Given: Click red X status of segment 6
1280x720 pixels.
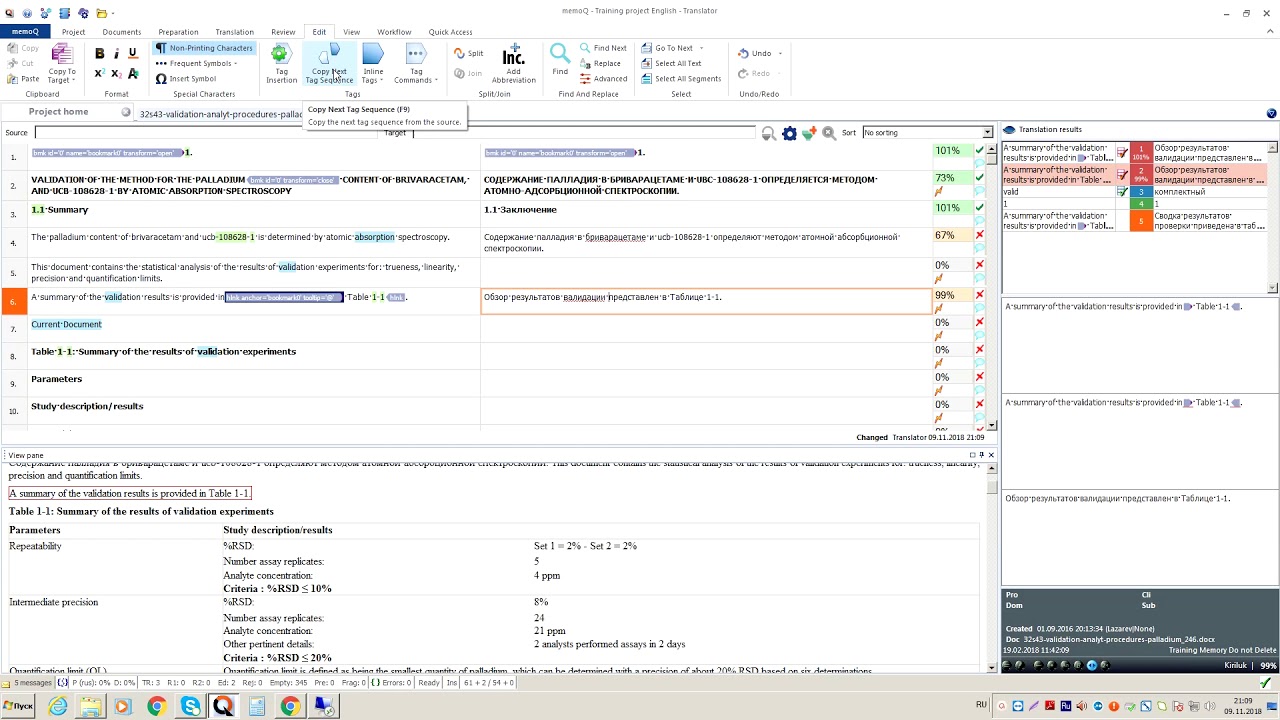Looking at the screenshot, I should point(979,295).
